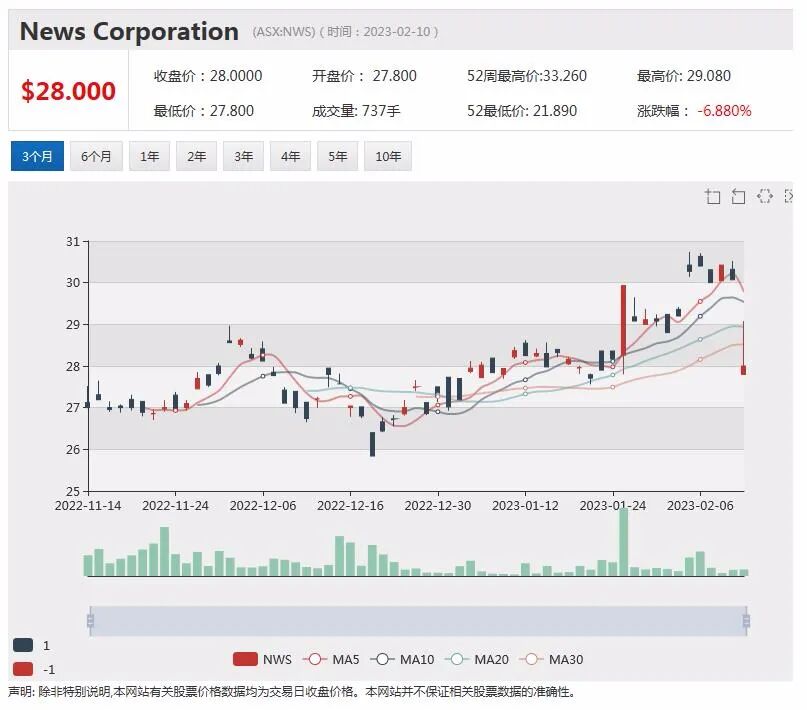Click the 成交量: 737手 value
Screen dimensions: 807x710
pos(356,111)
